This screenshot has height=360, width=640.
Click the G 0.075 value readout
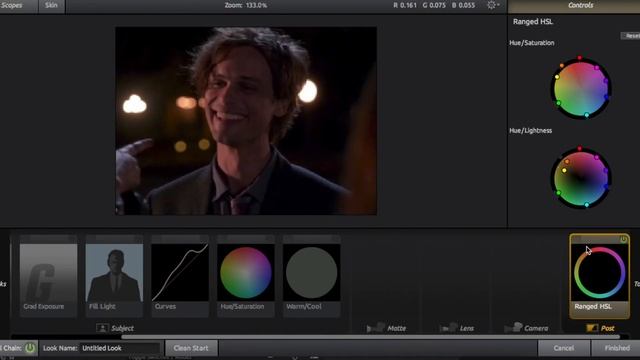point(434,5)
